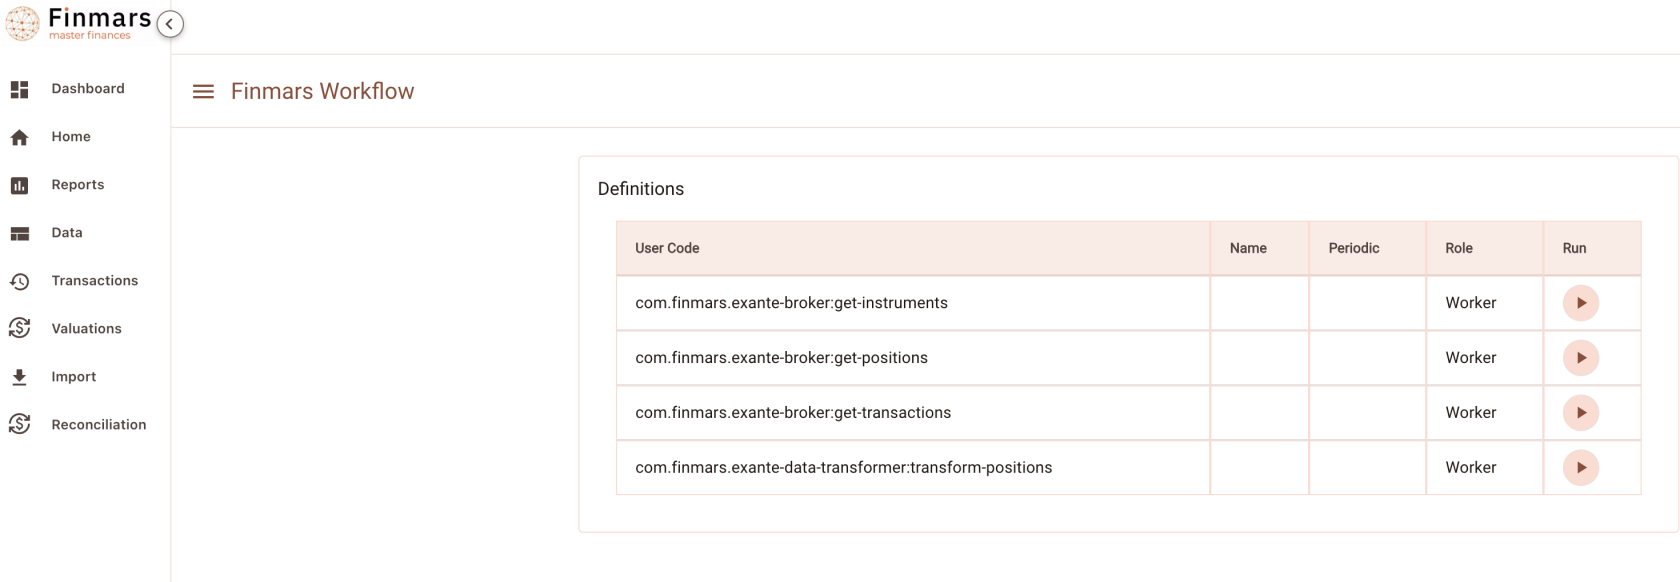This screenshot has width=1680, height=582.
Task: Click the Finmars logo
Action: point(78,23)
